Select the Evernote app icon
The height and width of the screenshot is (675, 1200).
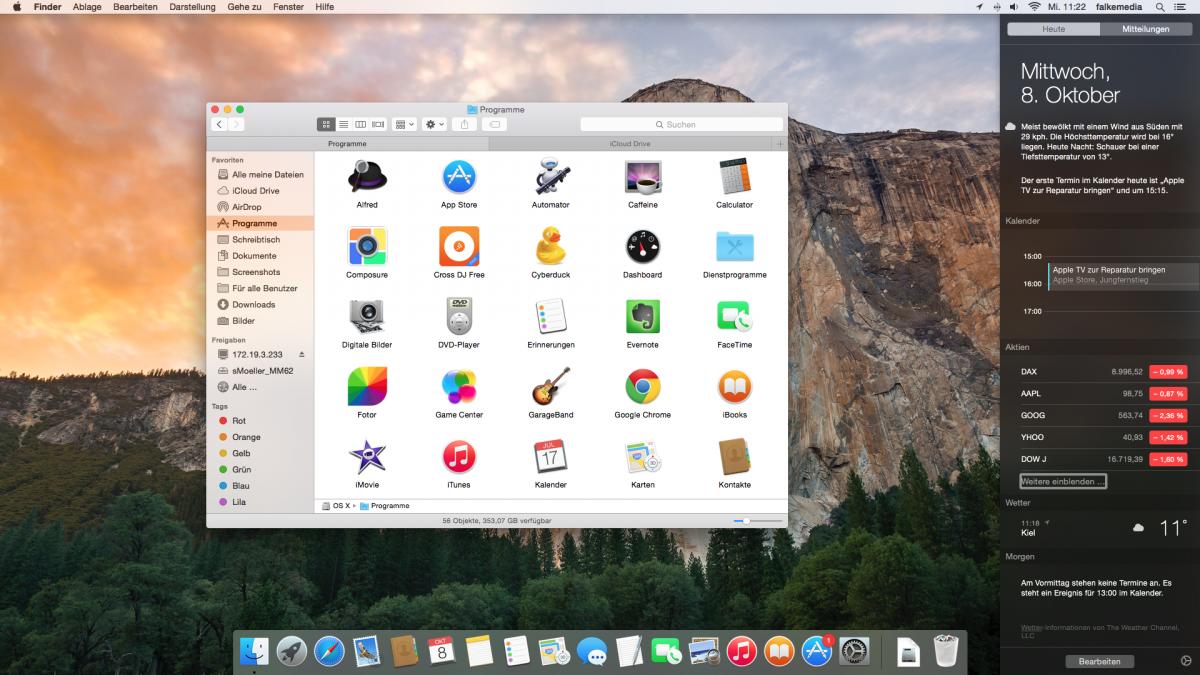[x=643, y=317]
